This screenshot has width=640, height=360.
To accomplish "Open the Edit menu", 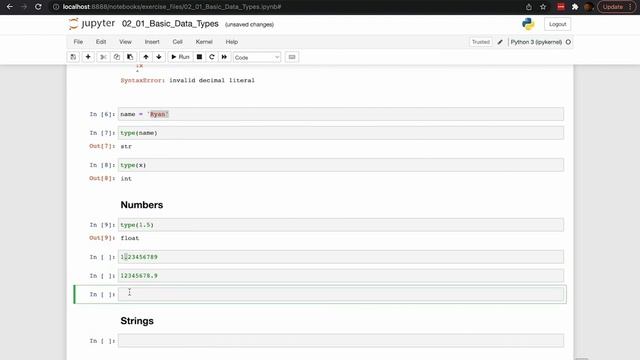I will tap(101, 42).
